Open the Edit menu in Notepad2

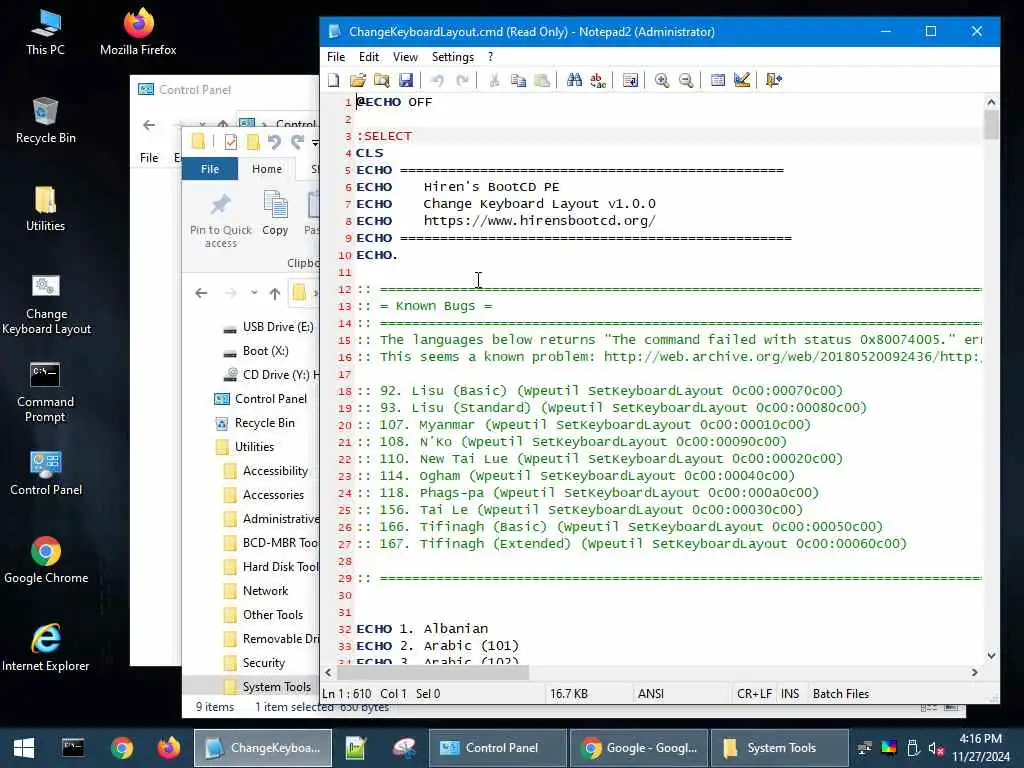(x=368, y=57)
